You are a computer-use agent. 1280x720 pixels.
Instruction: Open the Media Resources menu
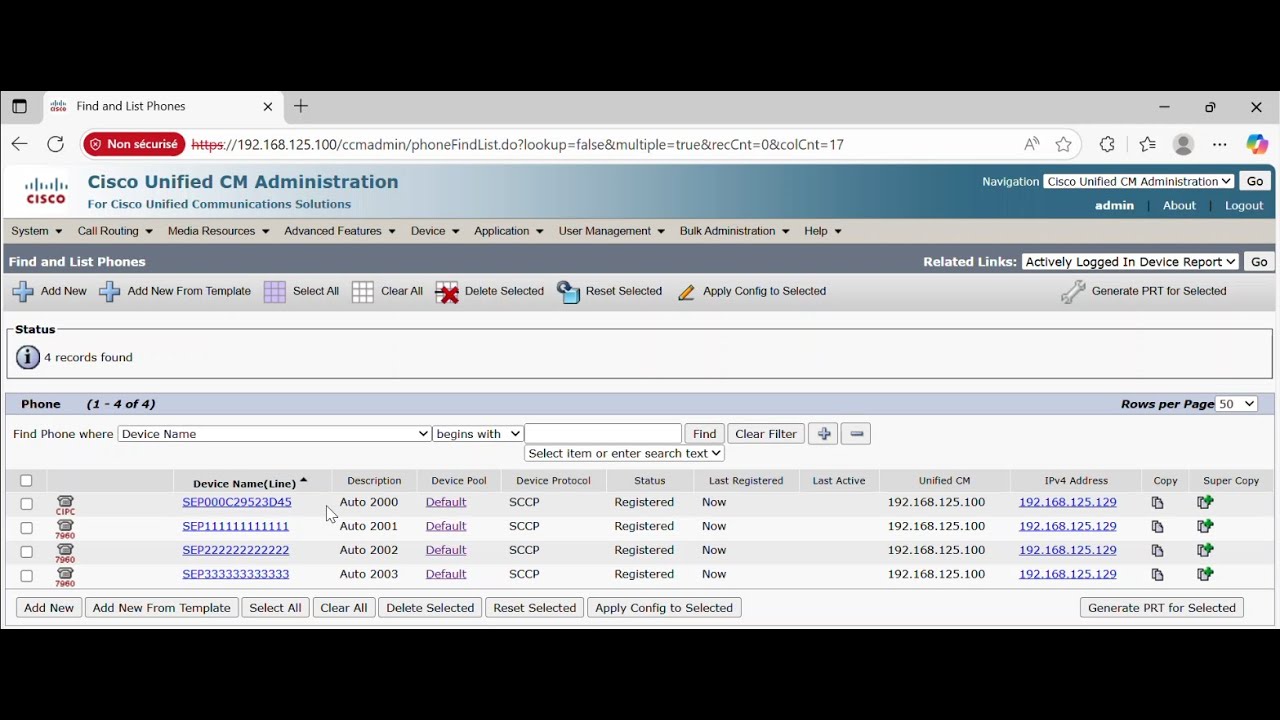[218, 231]
